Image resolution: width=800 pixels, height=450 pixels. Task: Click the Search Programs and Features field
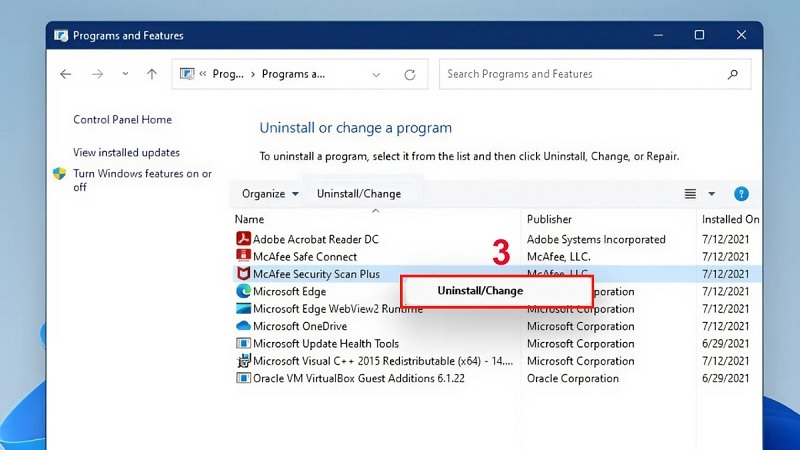(x=582, y=74)
